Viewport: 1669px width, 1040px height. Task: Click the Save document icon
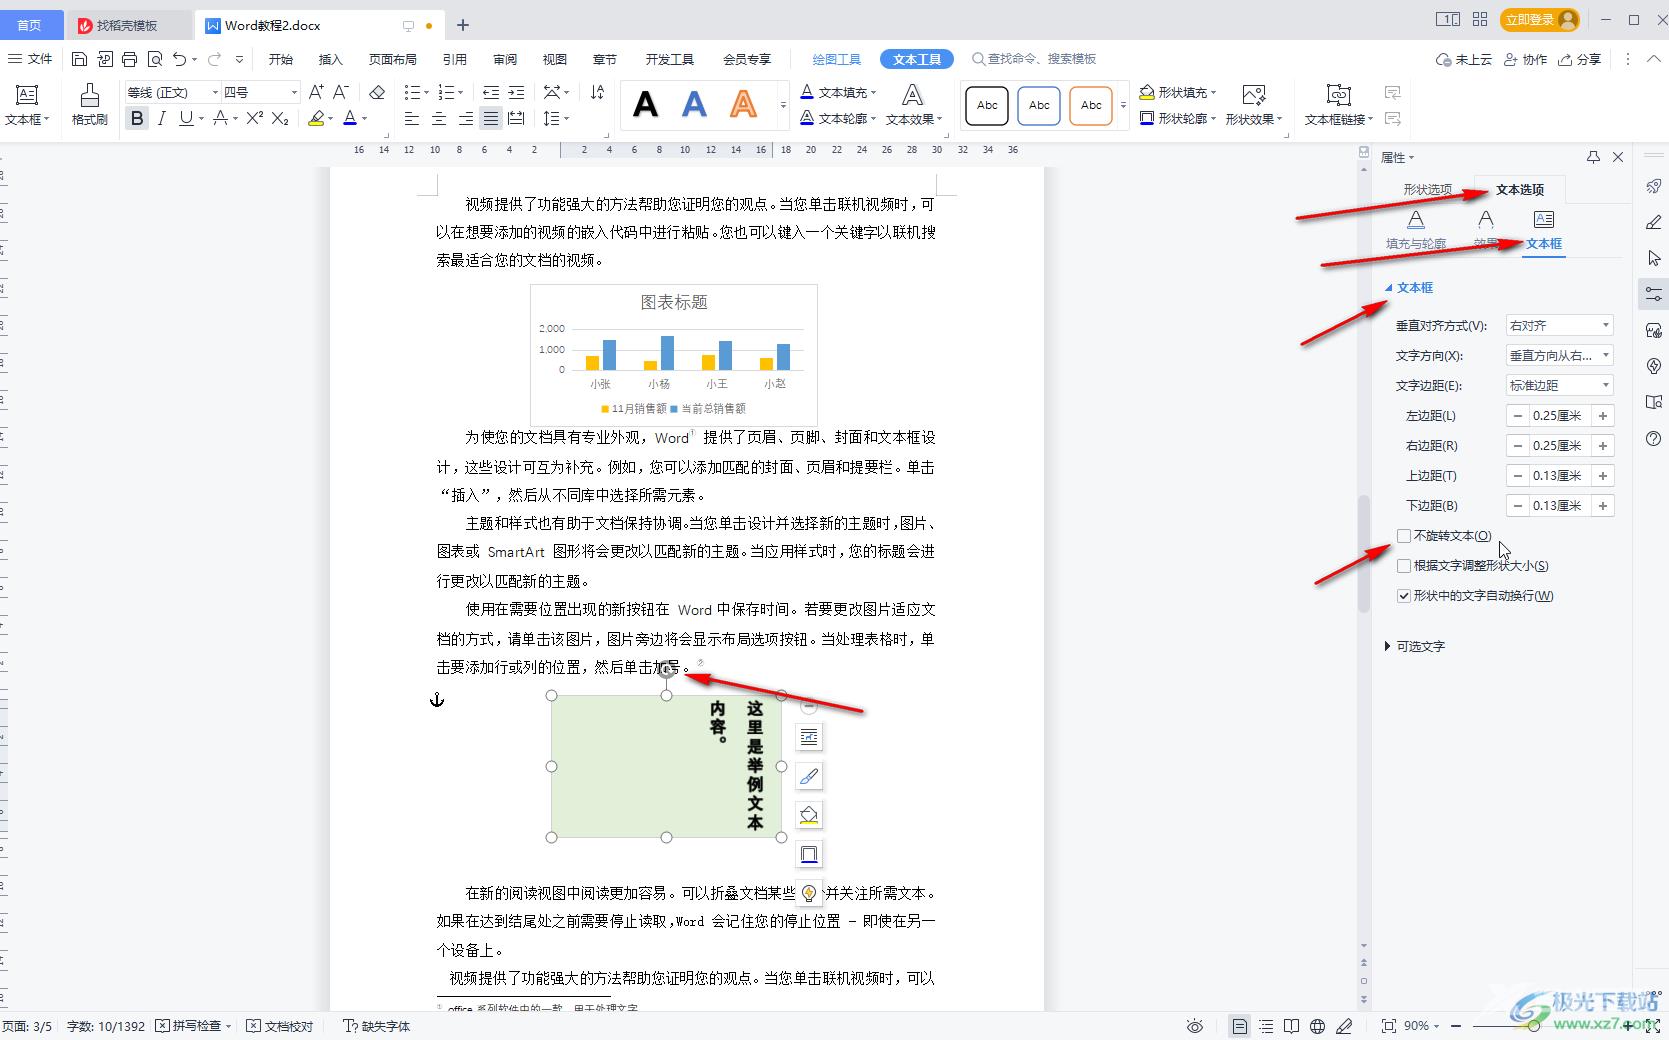click(80, 59)
